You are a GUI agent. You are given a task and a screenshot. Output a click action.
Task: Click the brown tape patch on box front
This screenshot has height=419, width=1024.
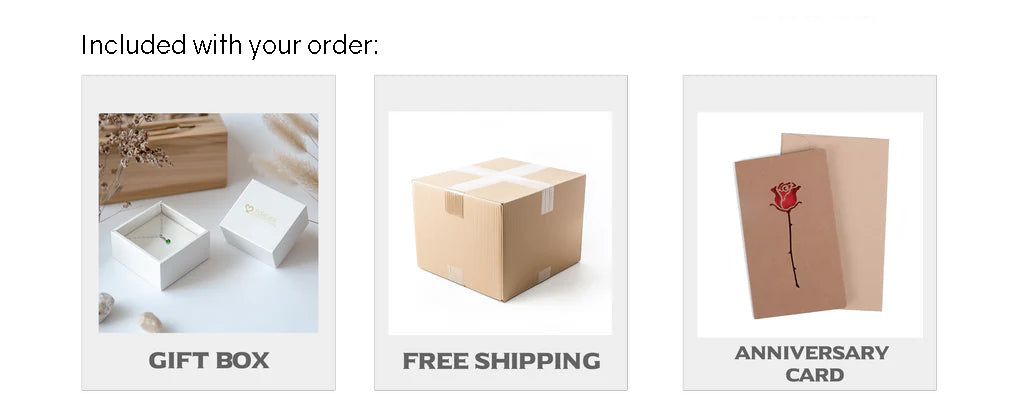coord(454,204)
